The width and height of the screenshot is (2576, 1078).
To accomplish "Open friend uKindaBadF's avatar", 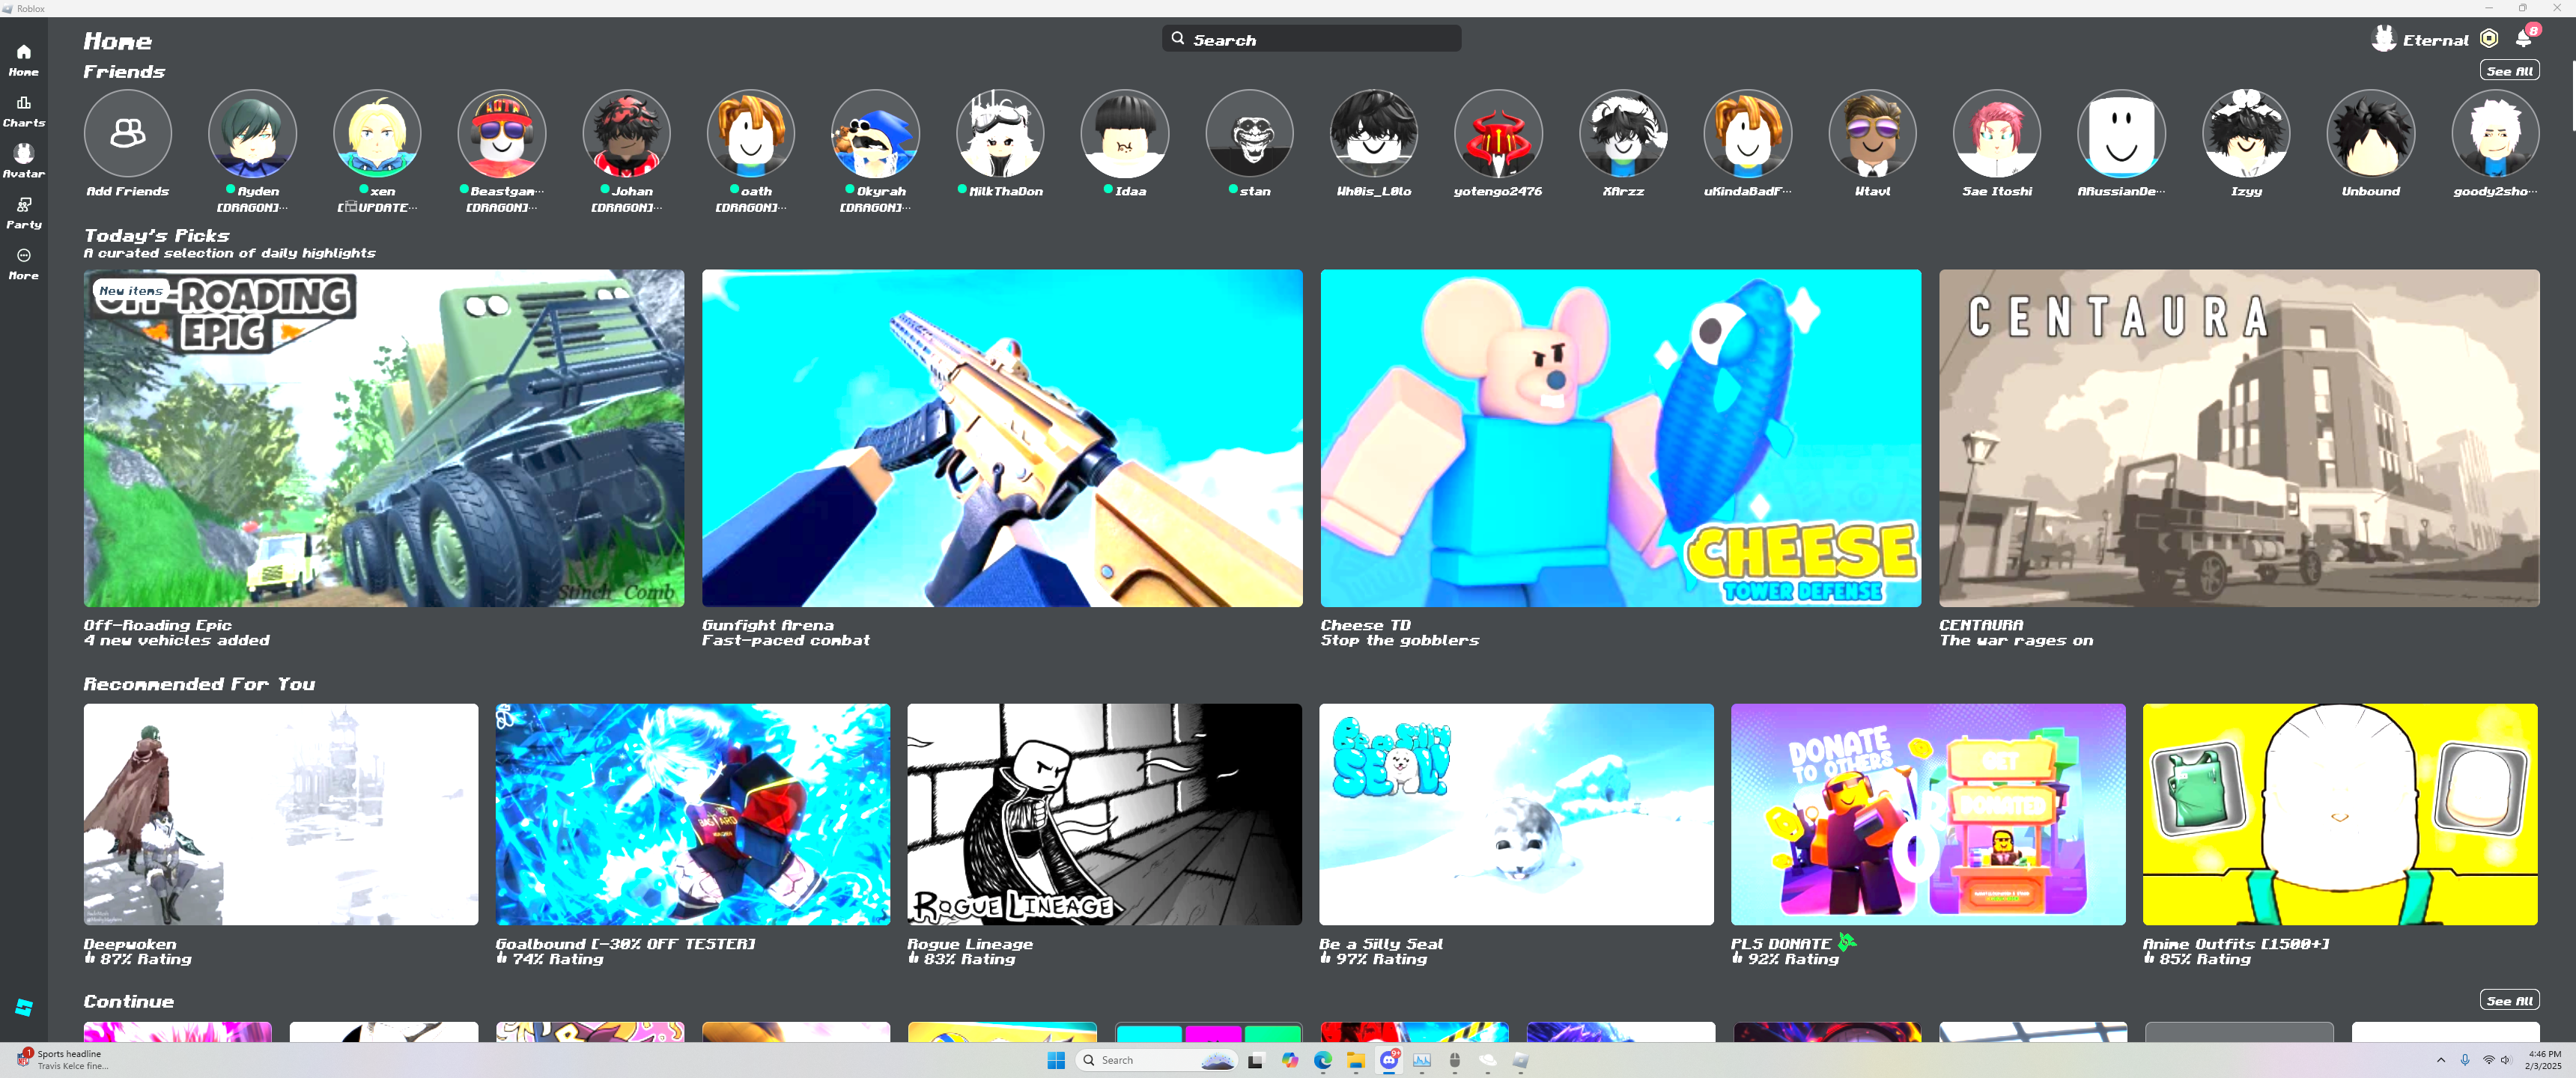I will (x=1747, y=133).
